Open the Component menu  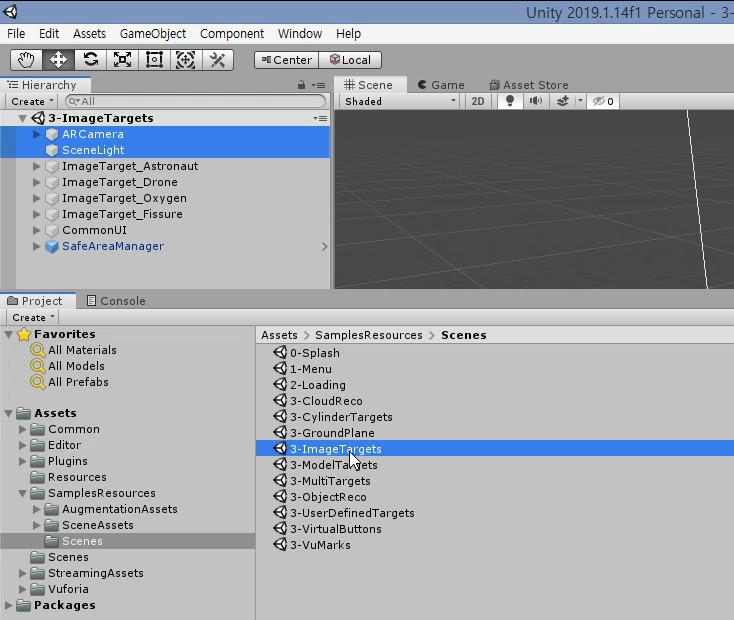point(232,34)
